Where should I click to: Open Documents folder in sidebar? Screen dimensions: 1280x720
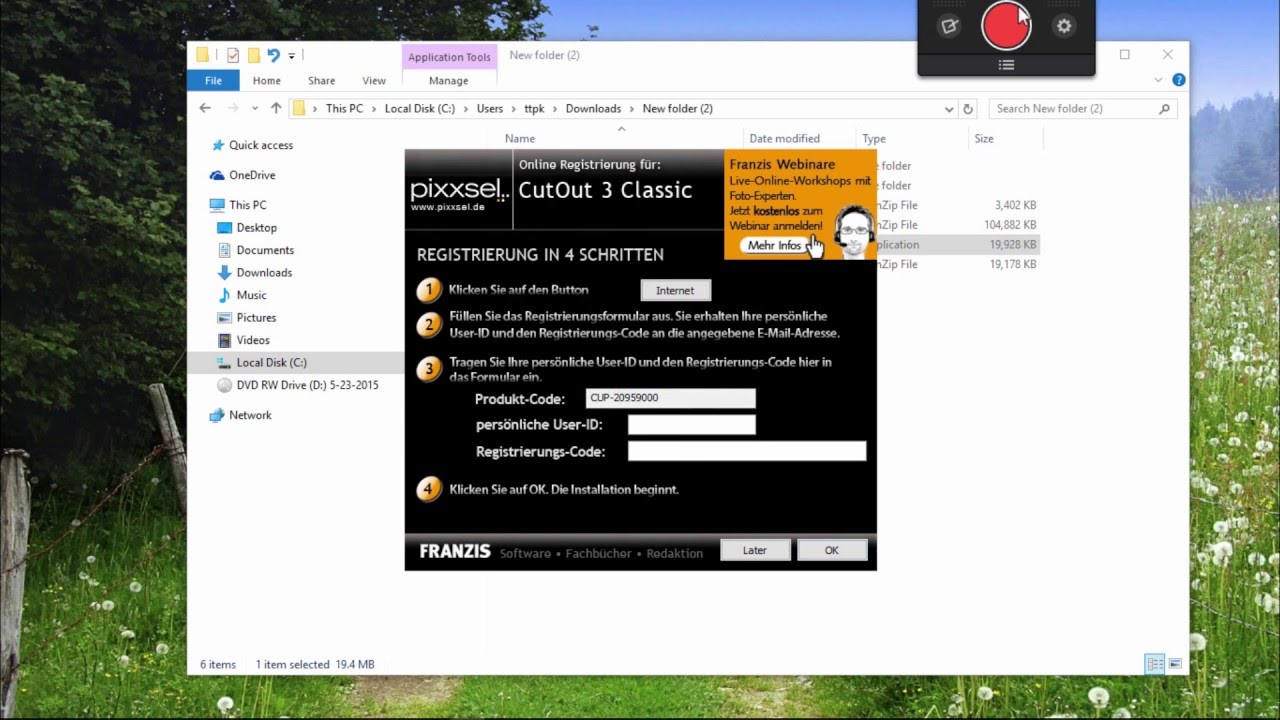(265, 250)
